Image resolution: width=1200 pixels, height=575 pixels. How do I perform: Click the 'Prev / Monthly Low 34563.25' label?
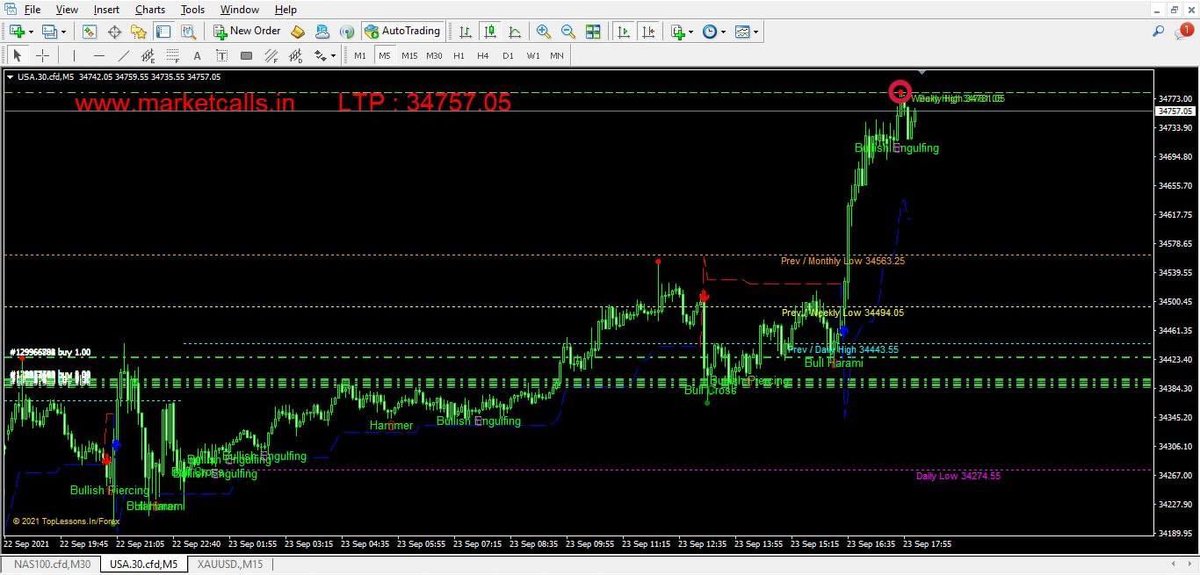click(x=843, y=261)
